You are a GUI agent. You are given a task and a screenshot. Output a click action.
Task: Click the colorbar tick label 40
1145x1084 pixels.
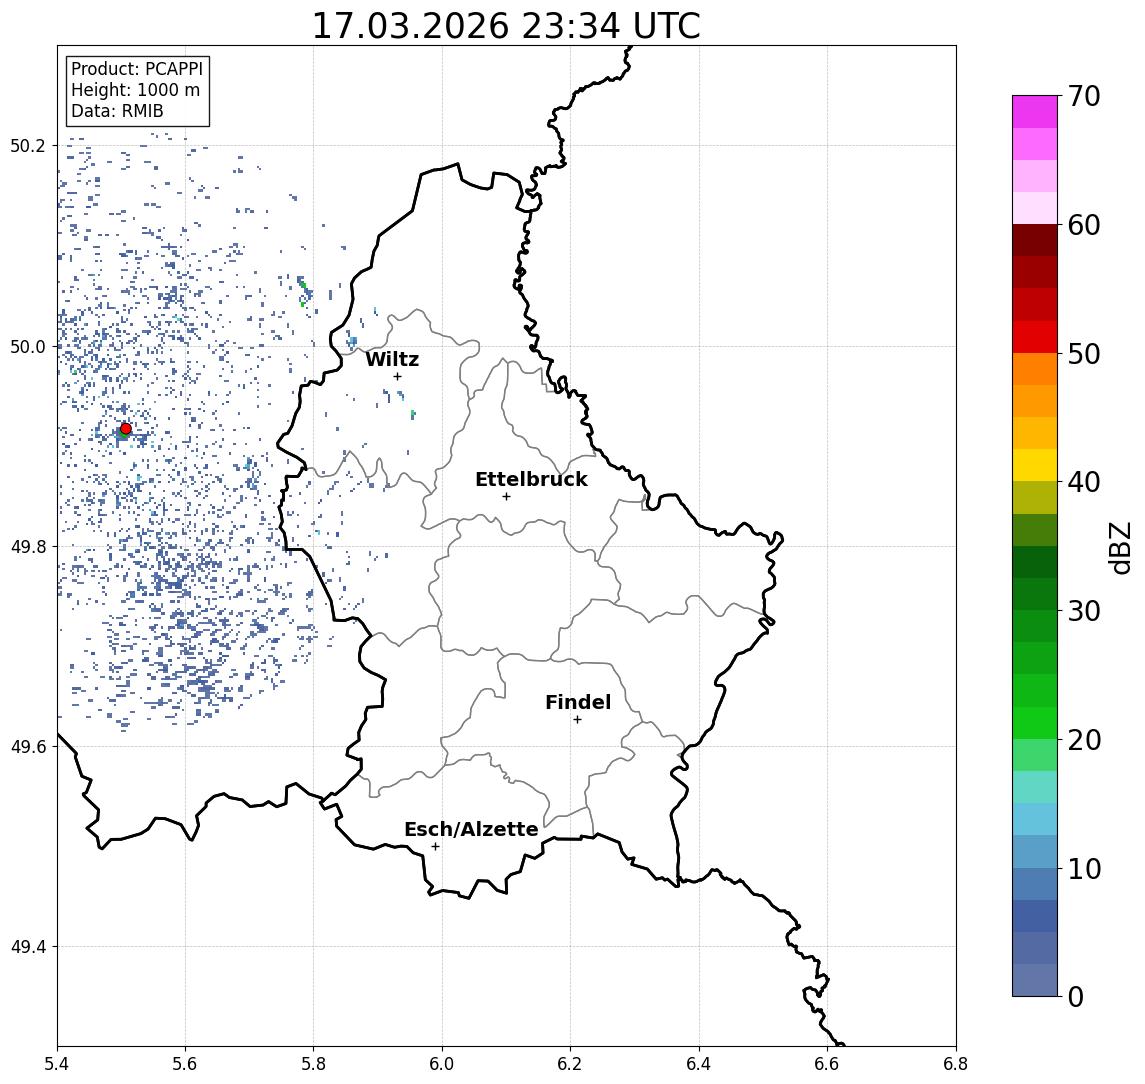(x=1084, y=482)
